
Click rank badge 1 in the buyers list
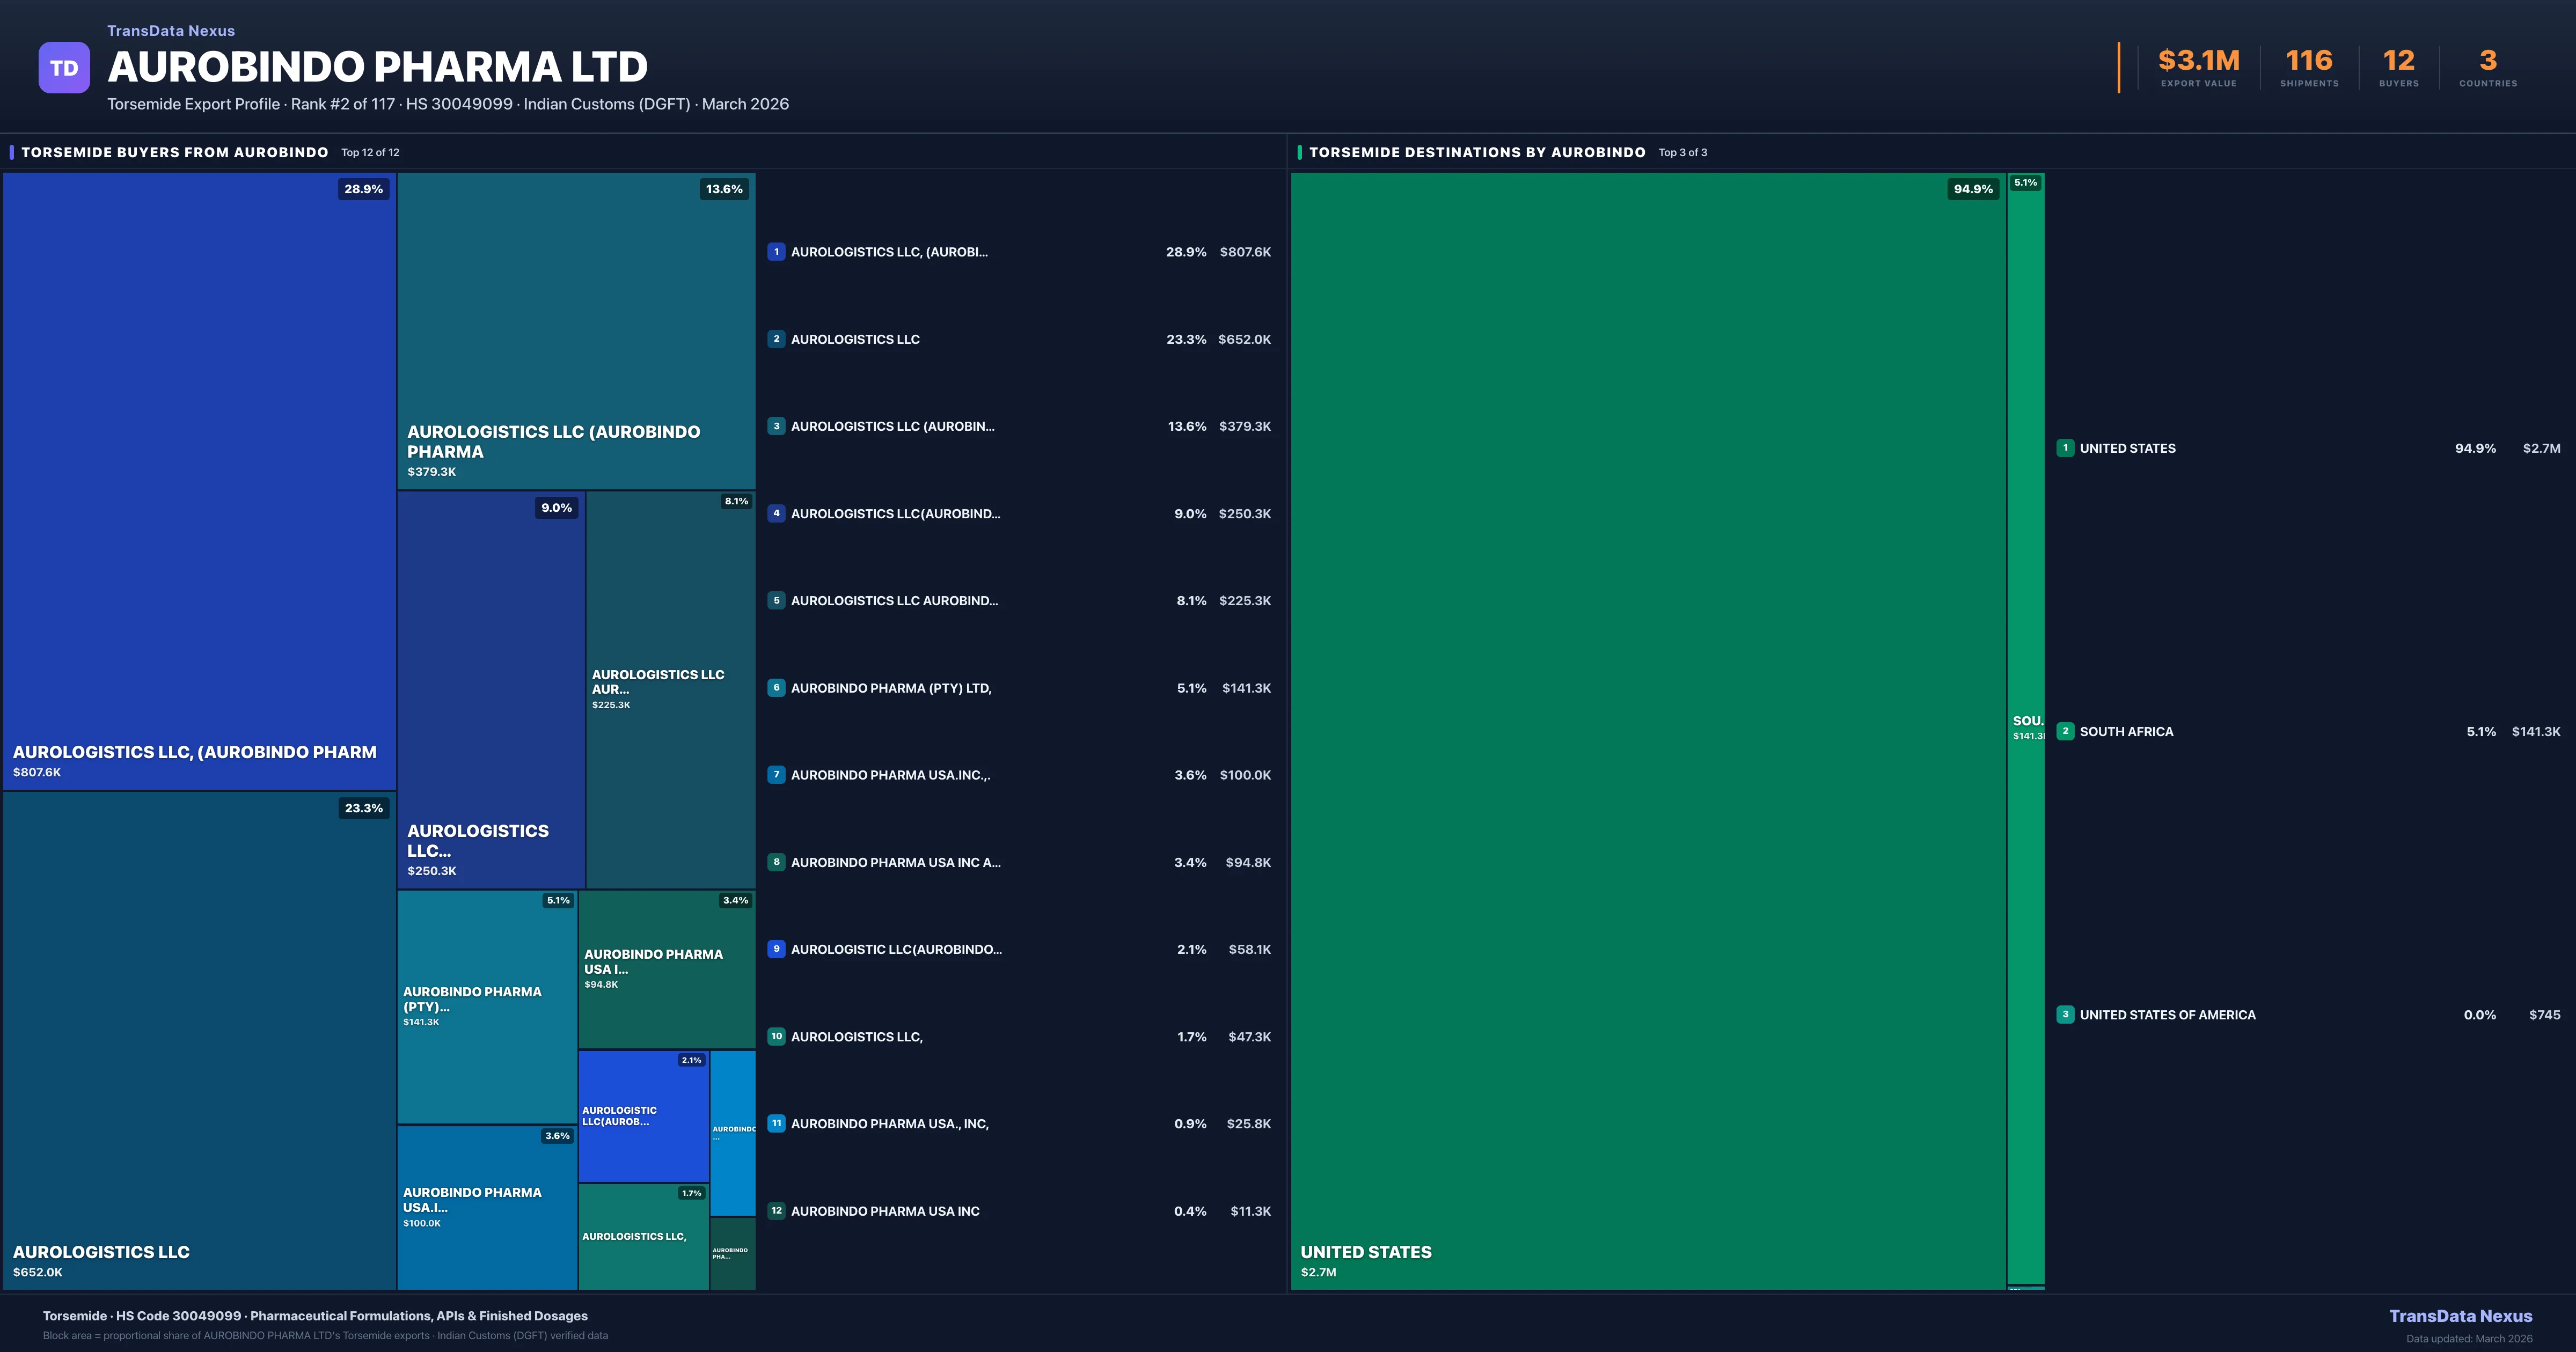(776, 252)
